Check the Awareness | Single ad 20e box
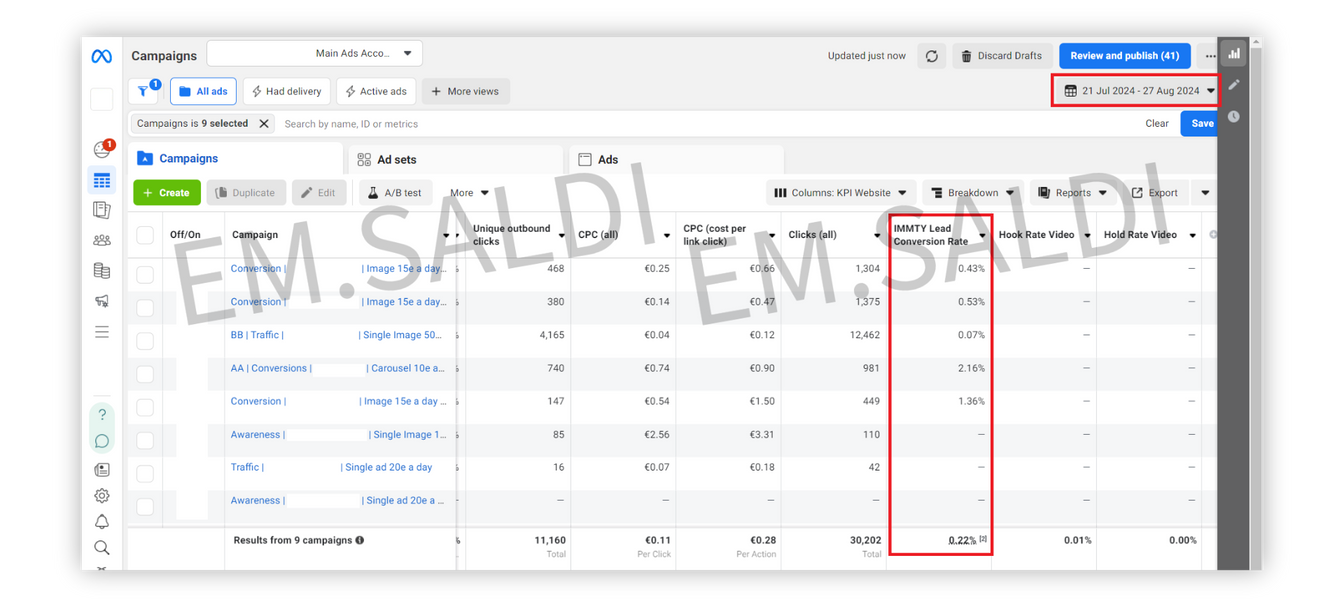 click(145, 506)
